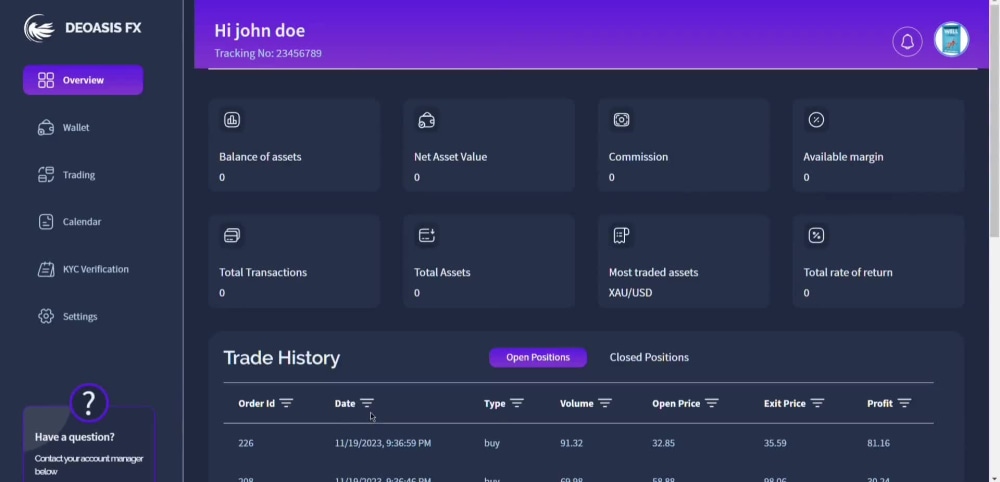Sort by Date filter icon

point(367,403)
